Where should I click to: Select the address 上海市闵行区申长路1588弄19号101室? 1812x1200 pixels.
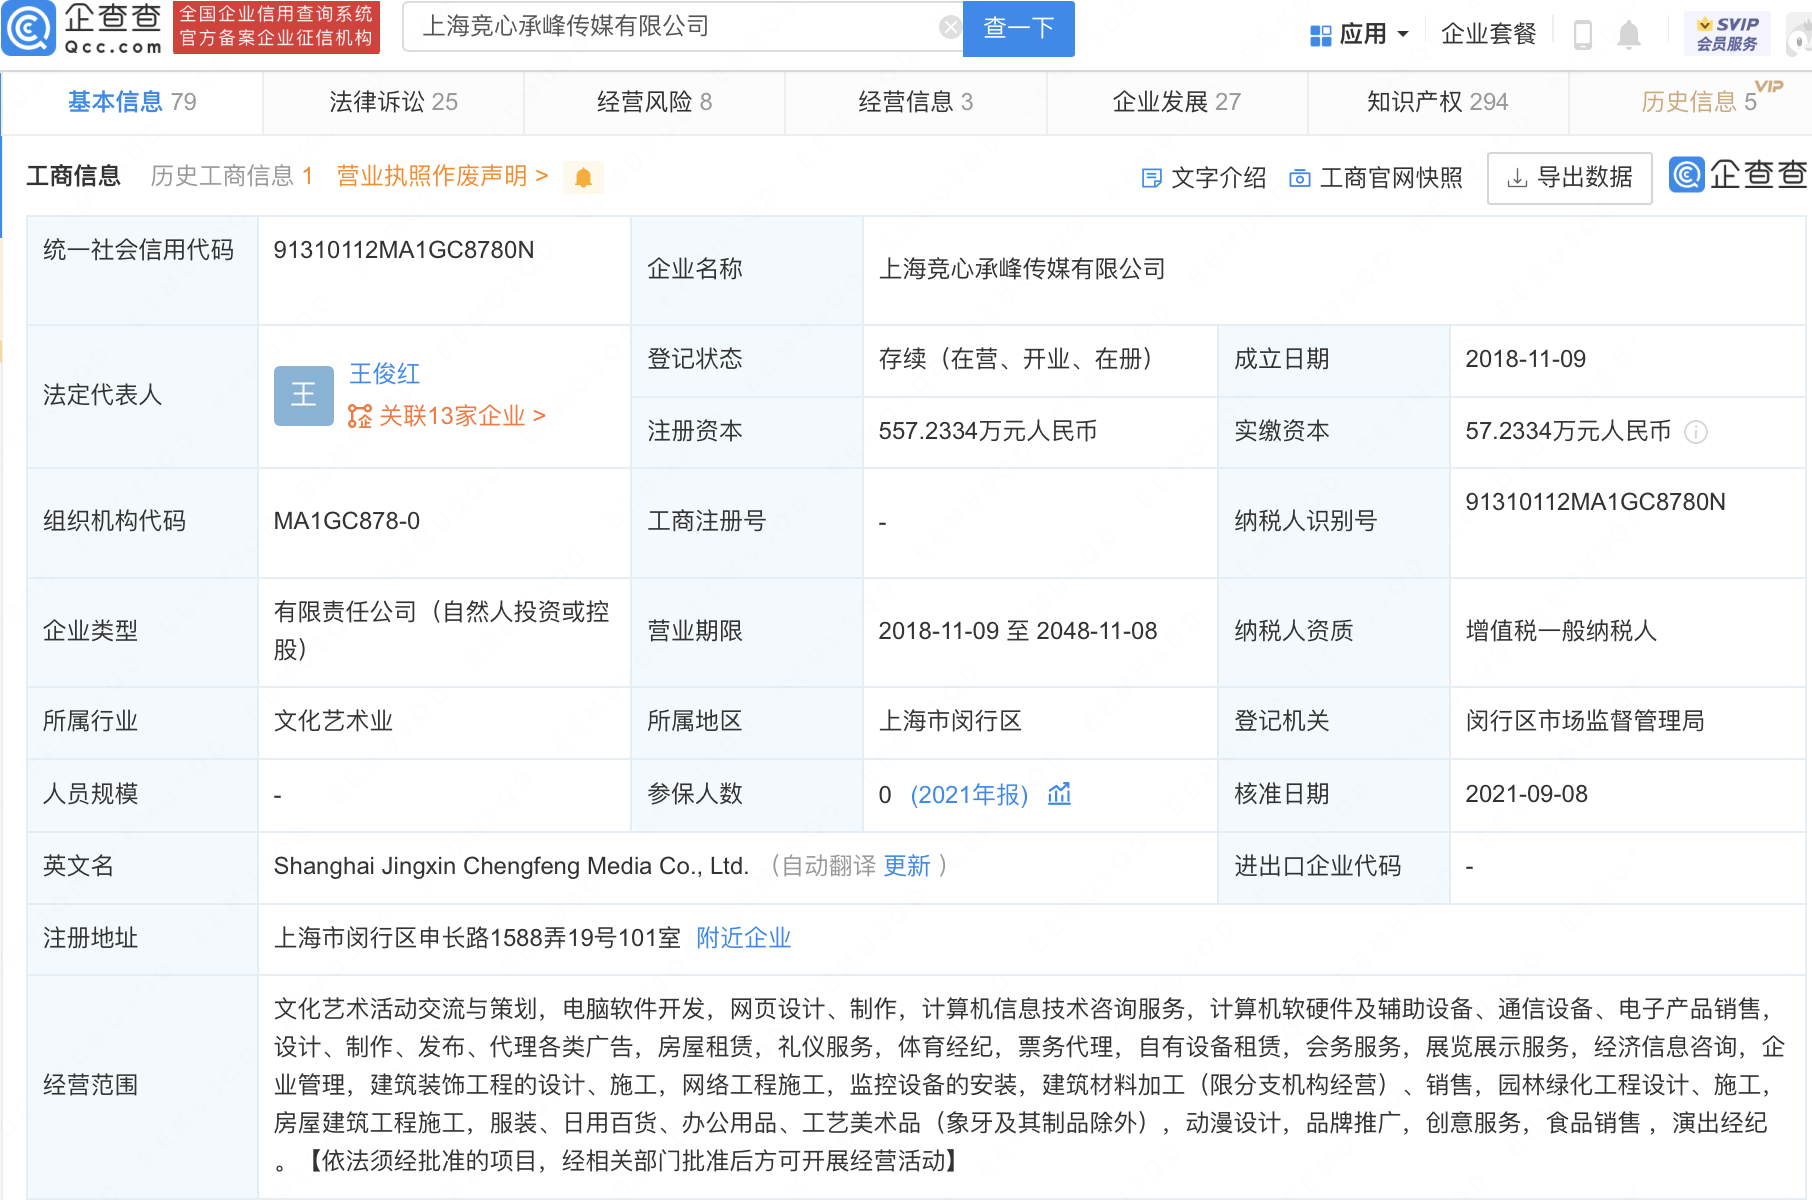(x=477, y=938)
